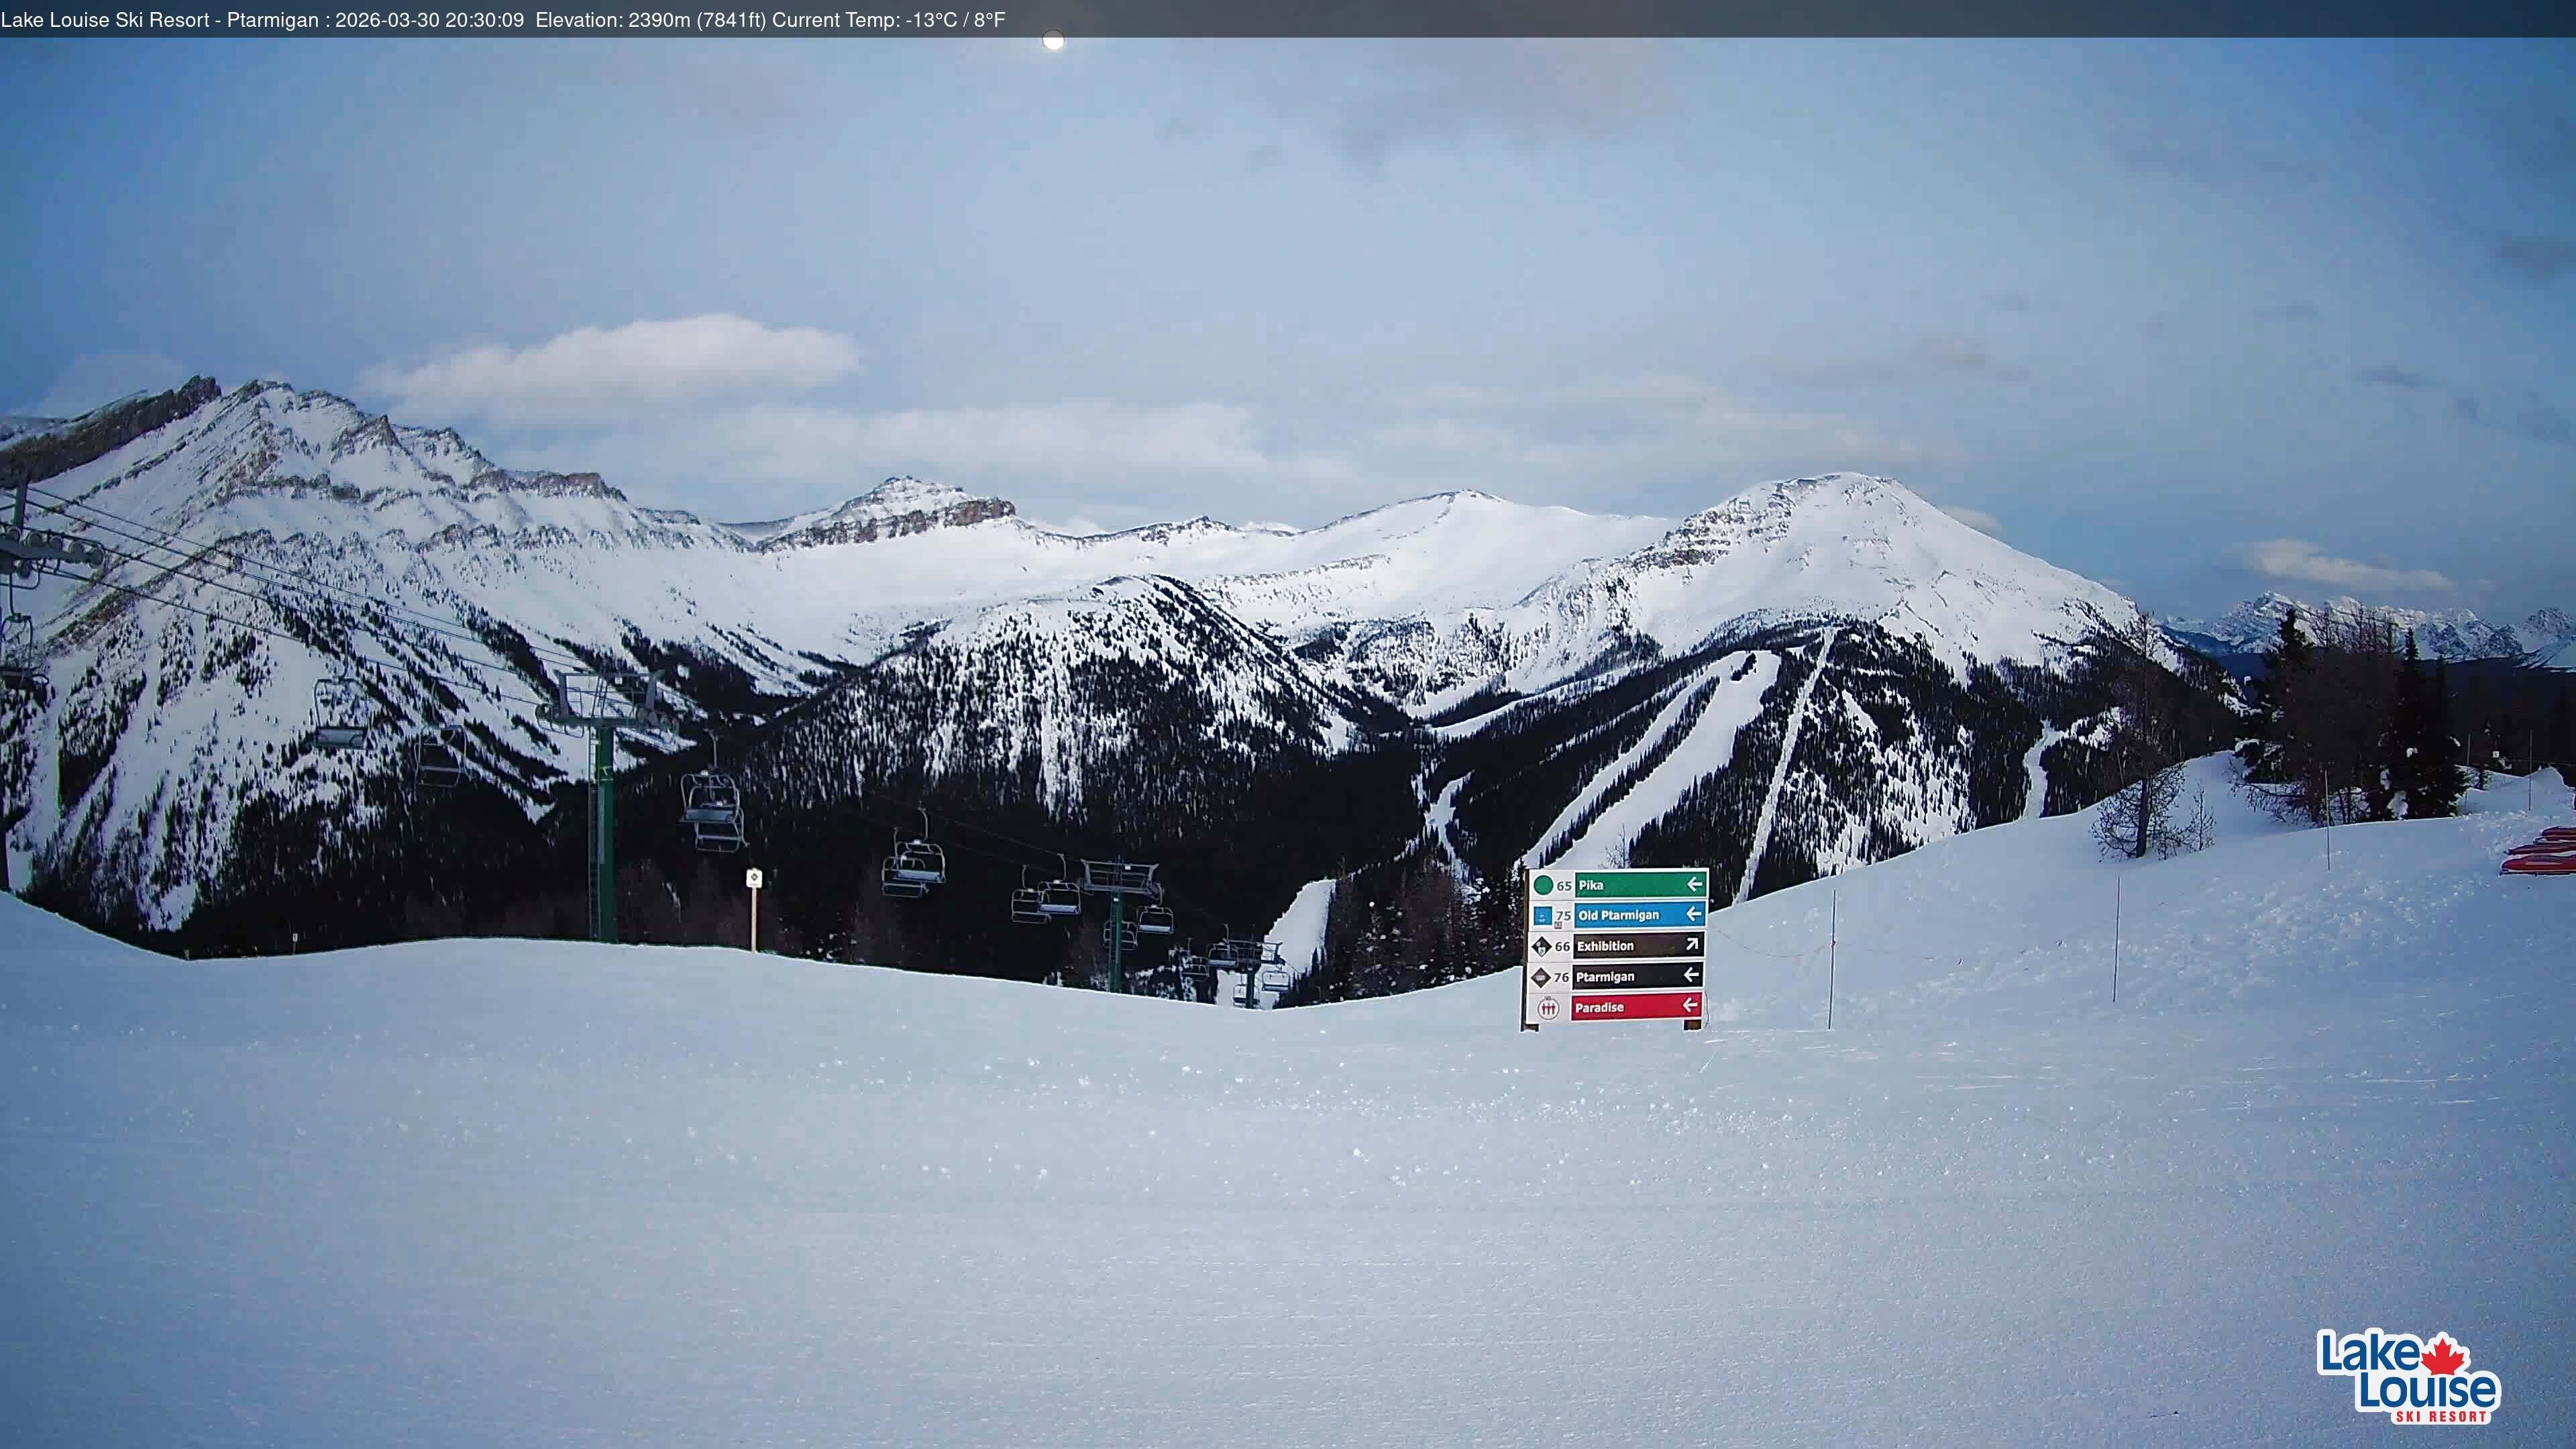Click the small white marker on wooden post
Viewport: 2576px width, 1449px height.
pyautogui.click(x=754, y=878)
